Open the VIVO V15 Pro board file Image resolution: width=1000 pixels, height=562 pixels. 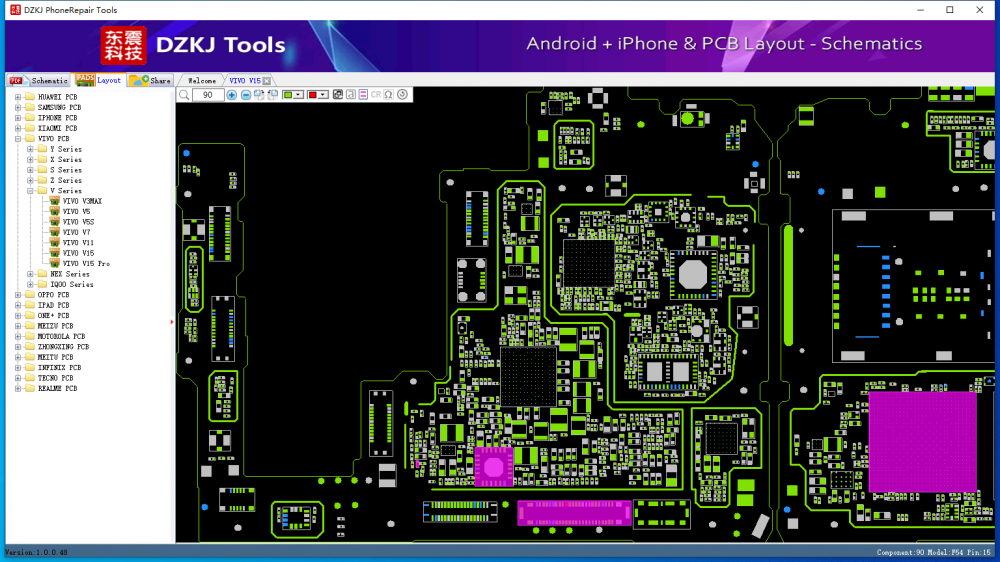coord(85,263)
